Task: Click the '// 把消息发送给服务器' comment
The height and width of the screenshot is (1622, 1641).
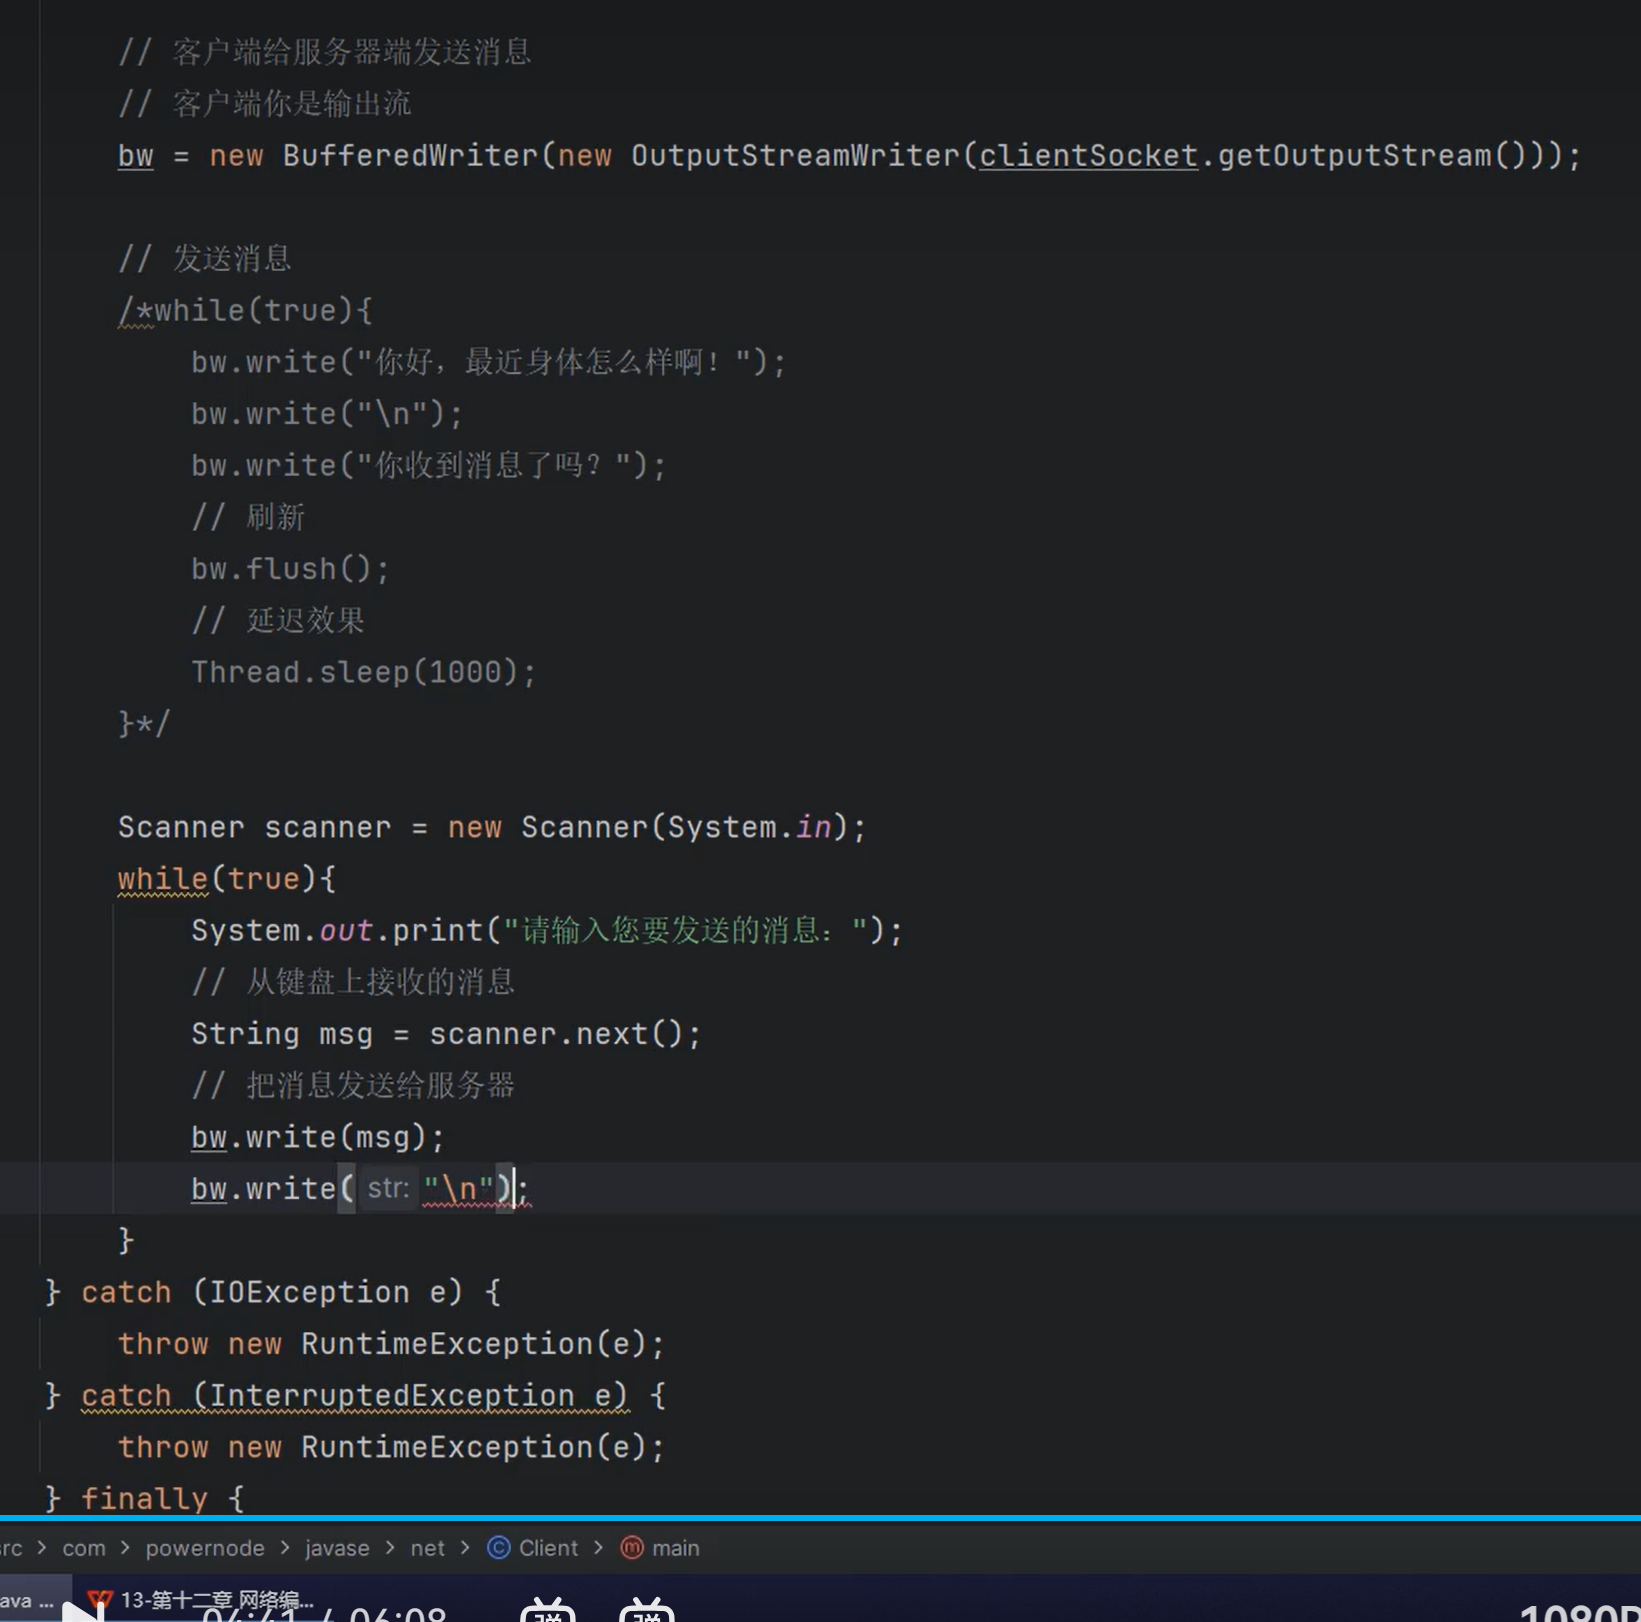Action: [x=353, y=1086]
